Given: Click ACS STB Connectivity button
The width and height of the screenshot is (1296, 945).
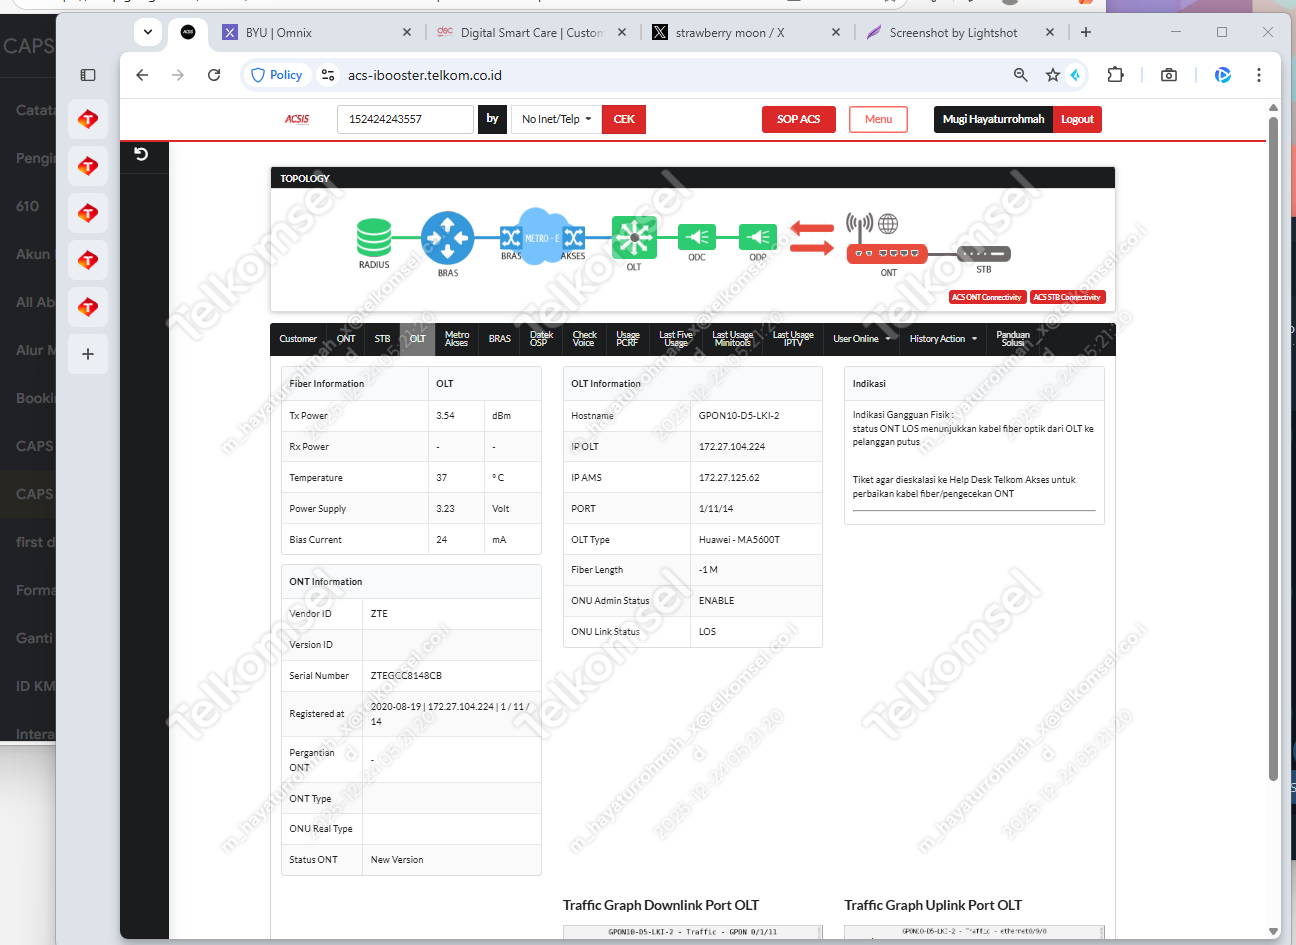Looking at the screenshot, I should [1067, 297].
